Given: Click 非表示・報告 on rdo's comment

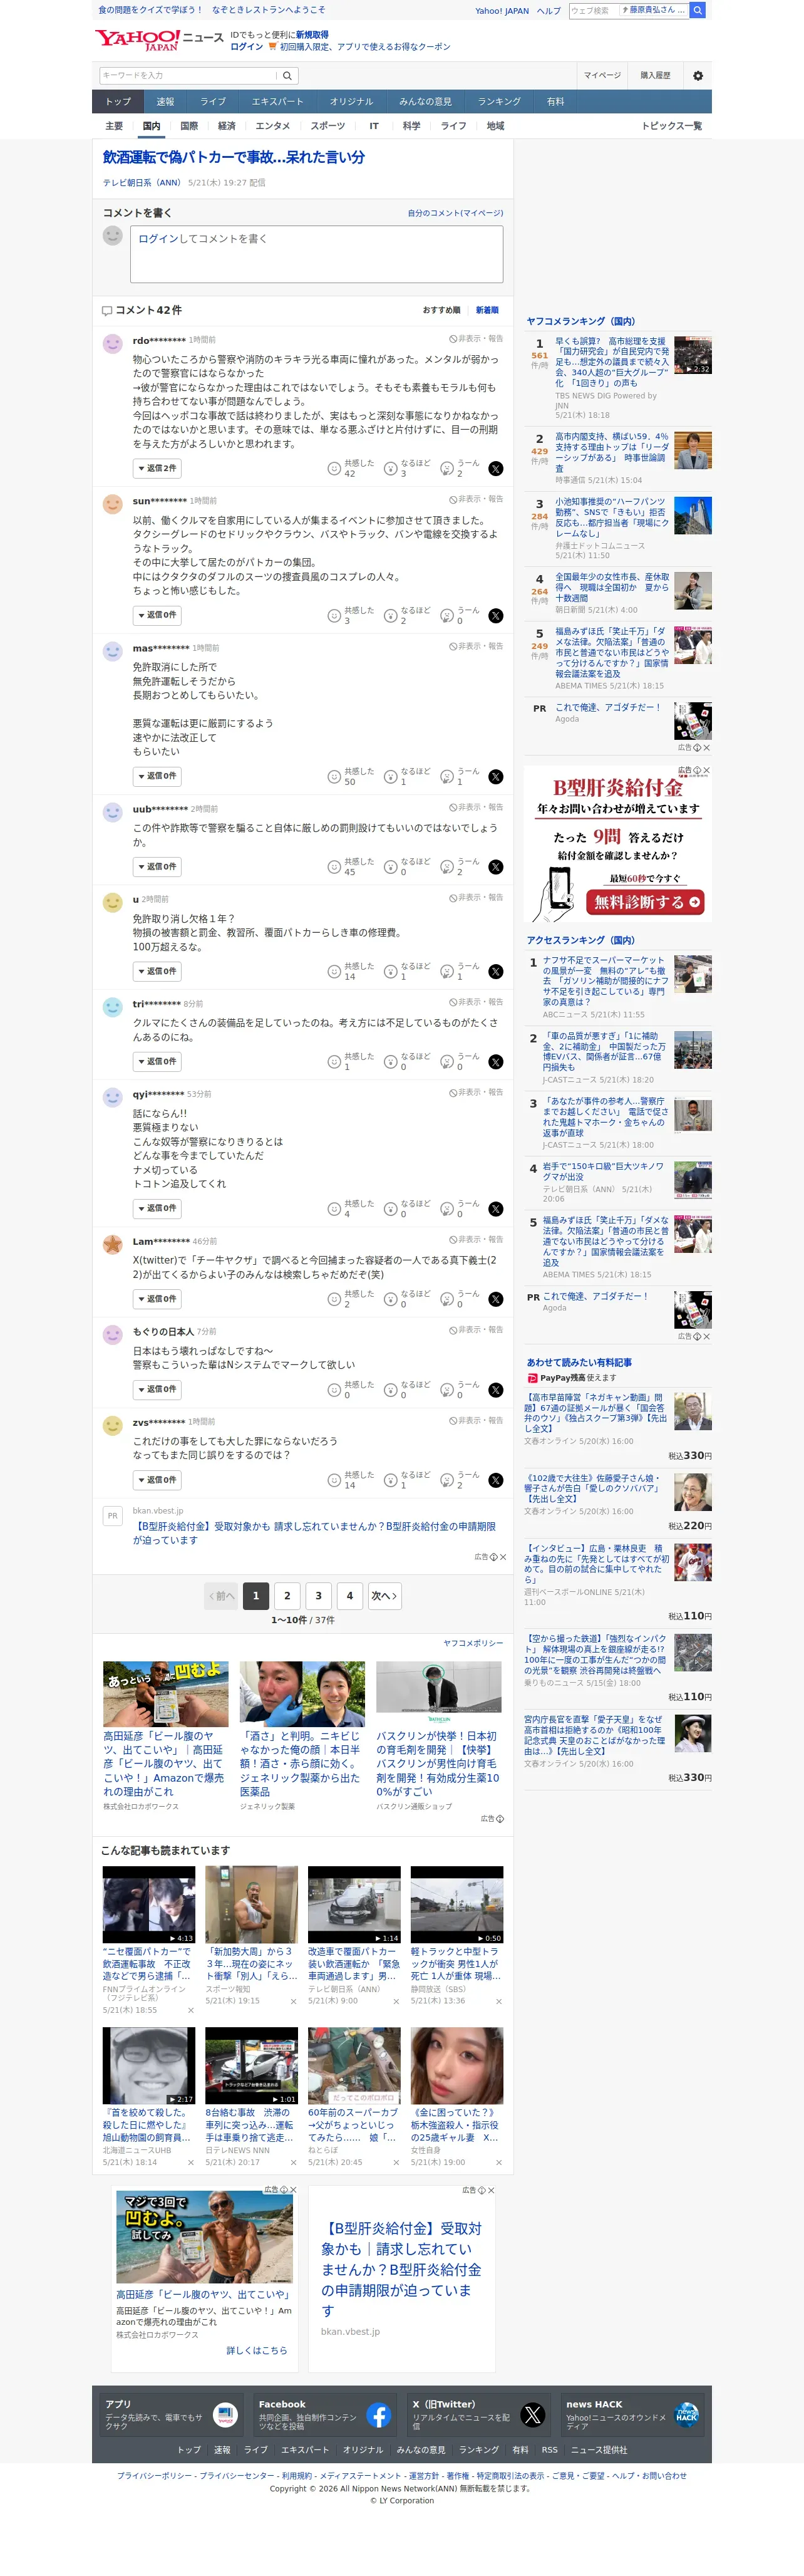Looking at the screenshot, I should (476, 339).
